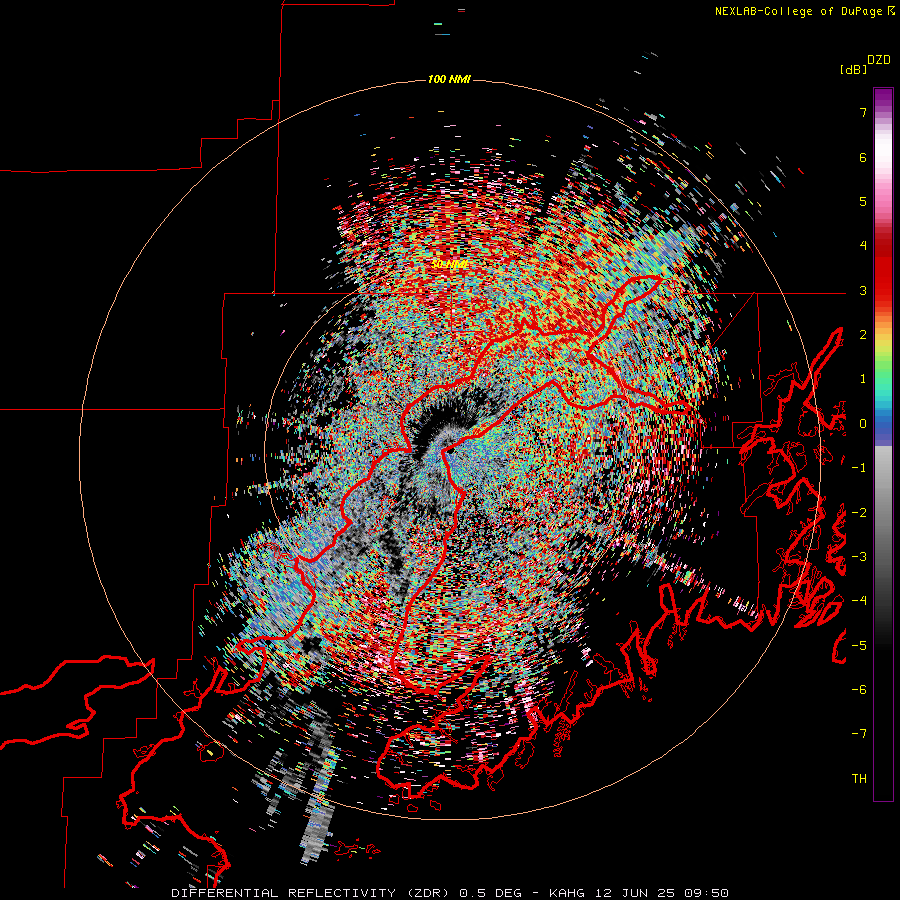The width and height of the screenshot is (900, 900).
Task: Click the "12 JUN 25" date text
Action: point(634,893)
